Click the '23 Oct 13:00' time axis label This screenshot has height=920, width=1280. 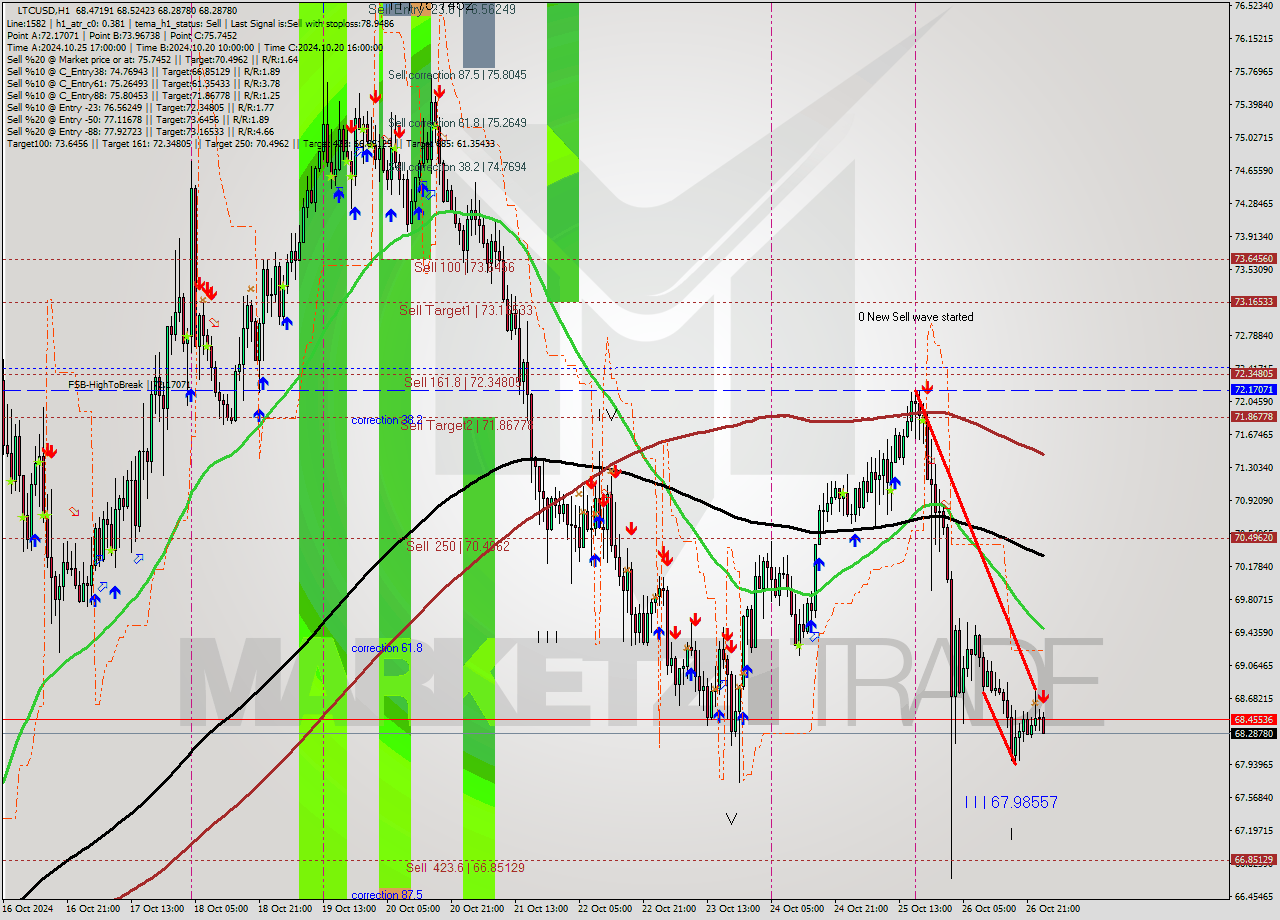(733, 909)
